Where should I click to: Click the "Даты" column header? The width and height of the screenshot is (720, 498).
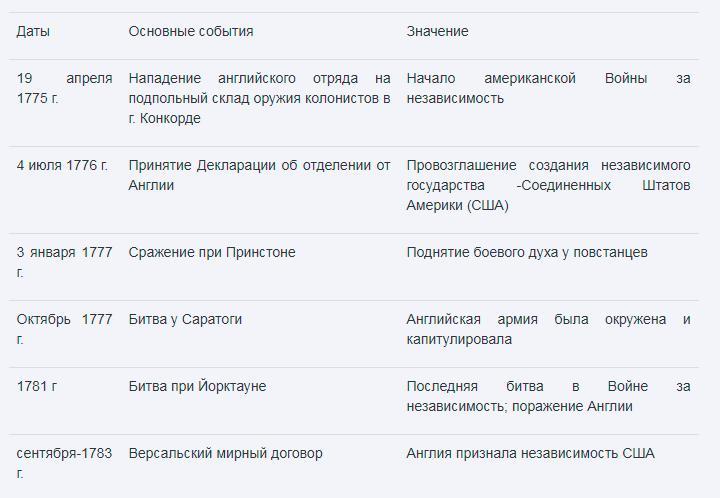(33, 31)
